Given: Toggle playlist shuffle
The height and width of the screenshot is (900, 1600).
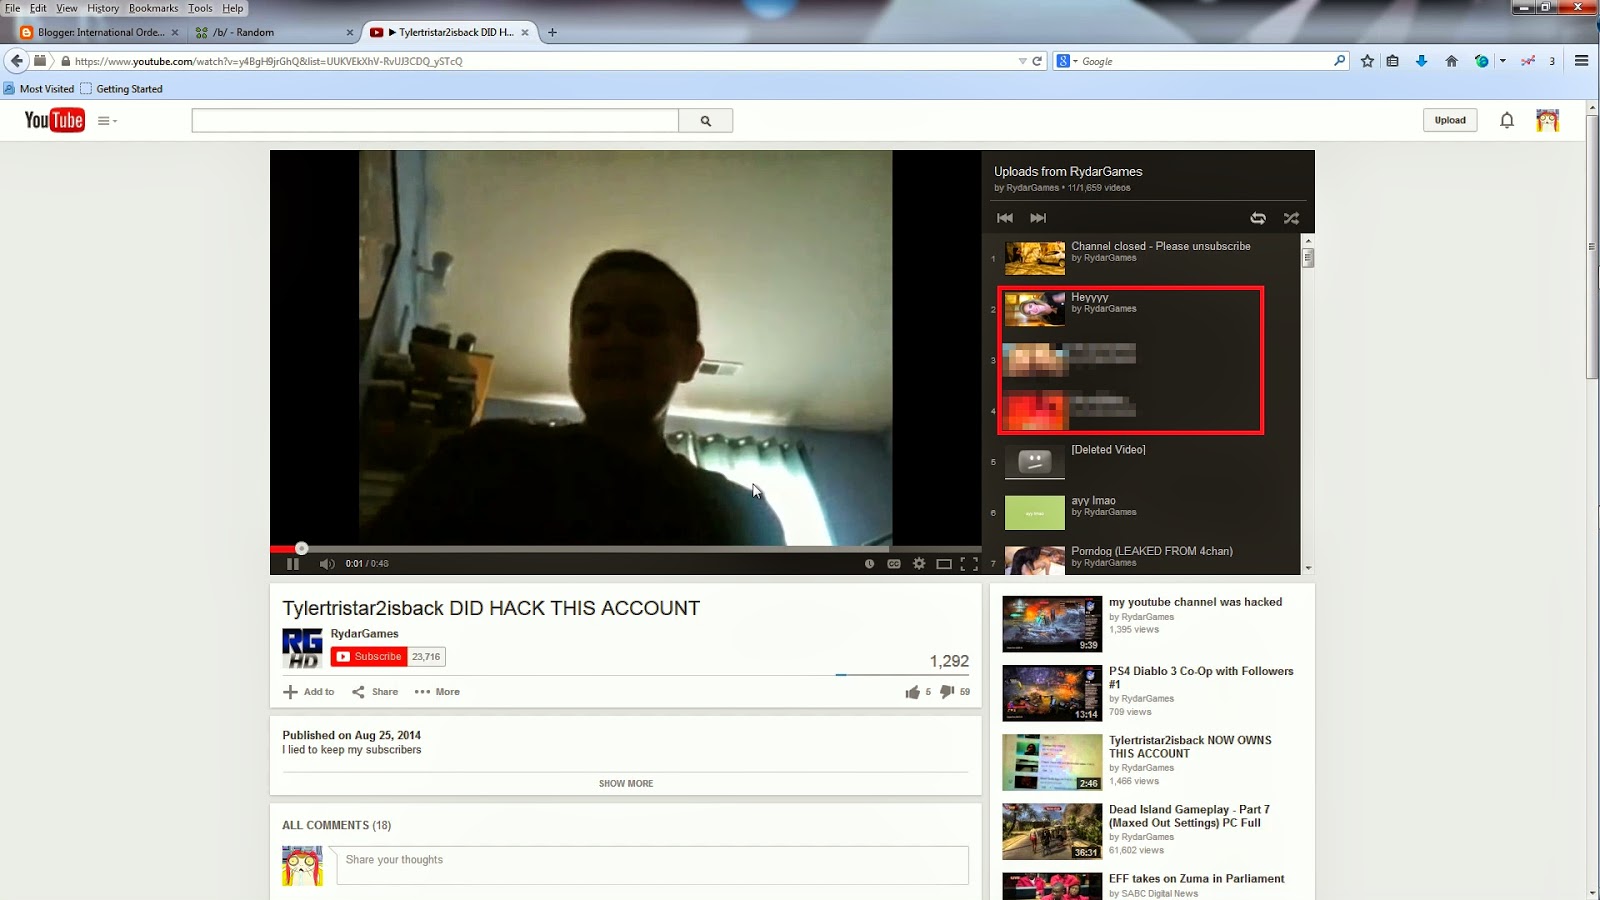Looking at the screenshot, I should tap(1291, 218).
